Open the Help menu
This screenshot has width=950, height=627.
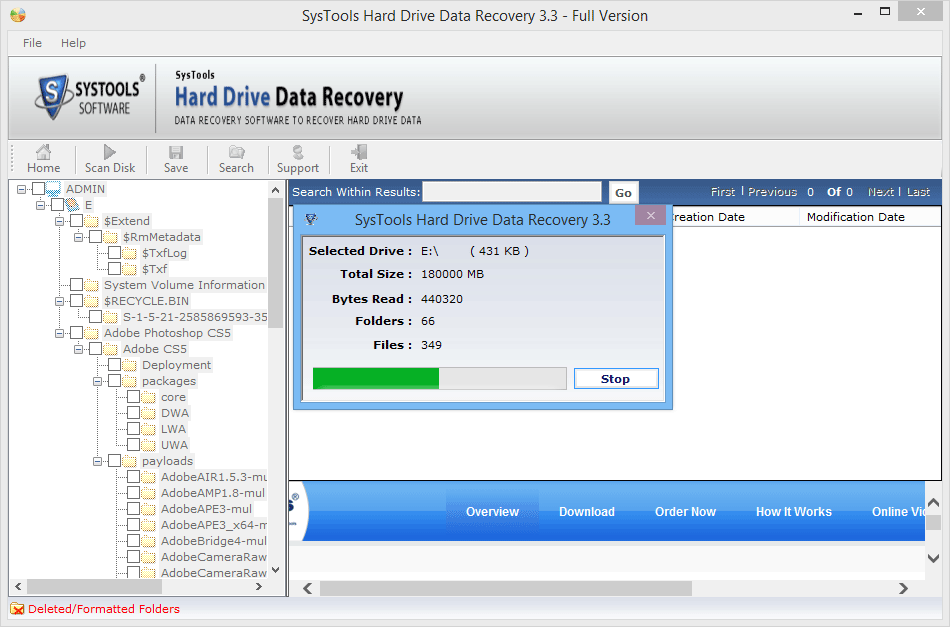point(73,43)
